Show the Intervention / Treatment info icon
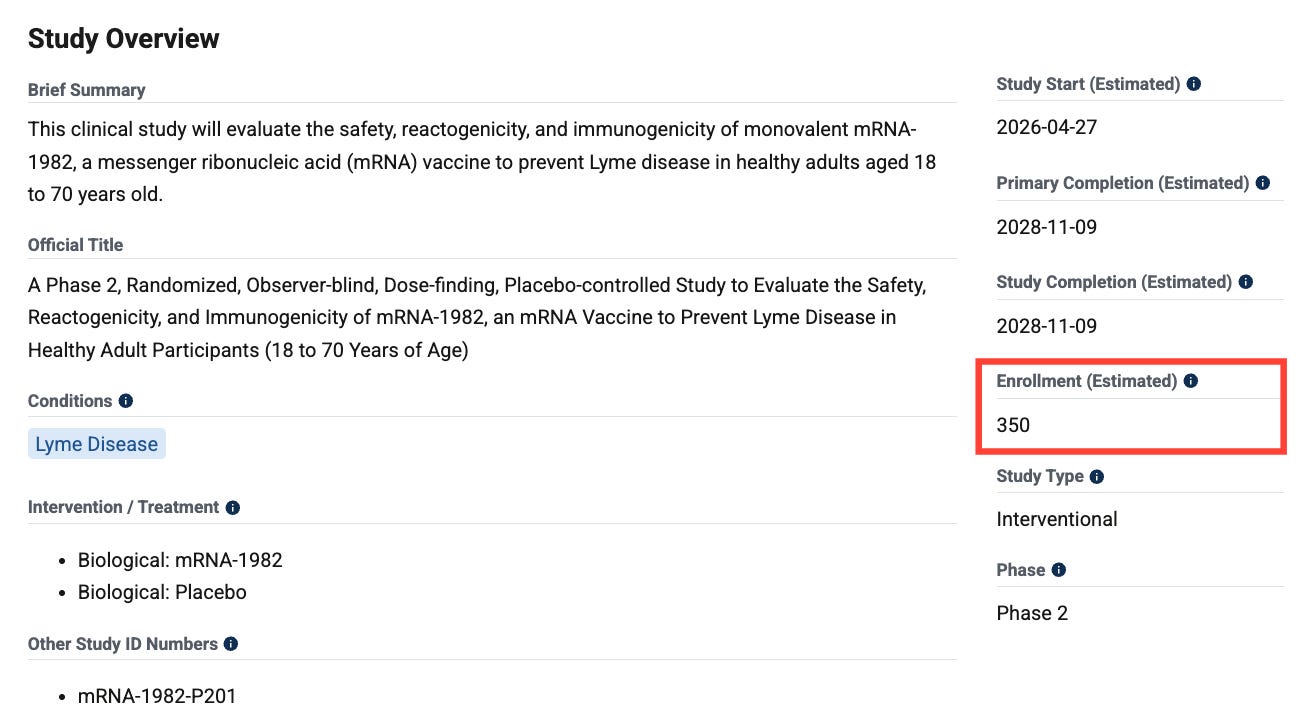 (232, 508)
